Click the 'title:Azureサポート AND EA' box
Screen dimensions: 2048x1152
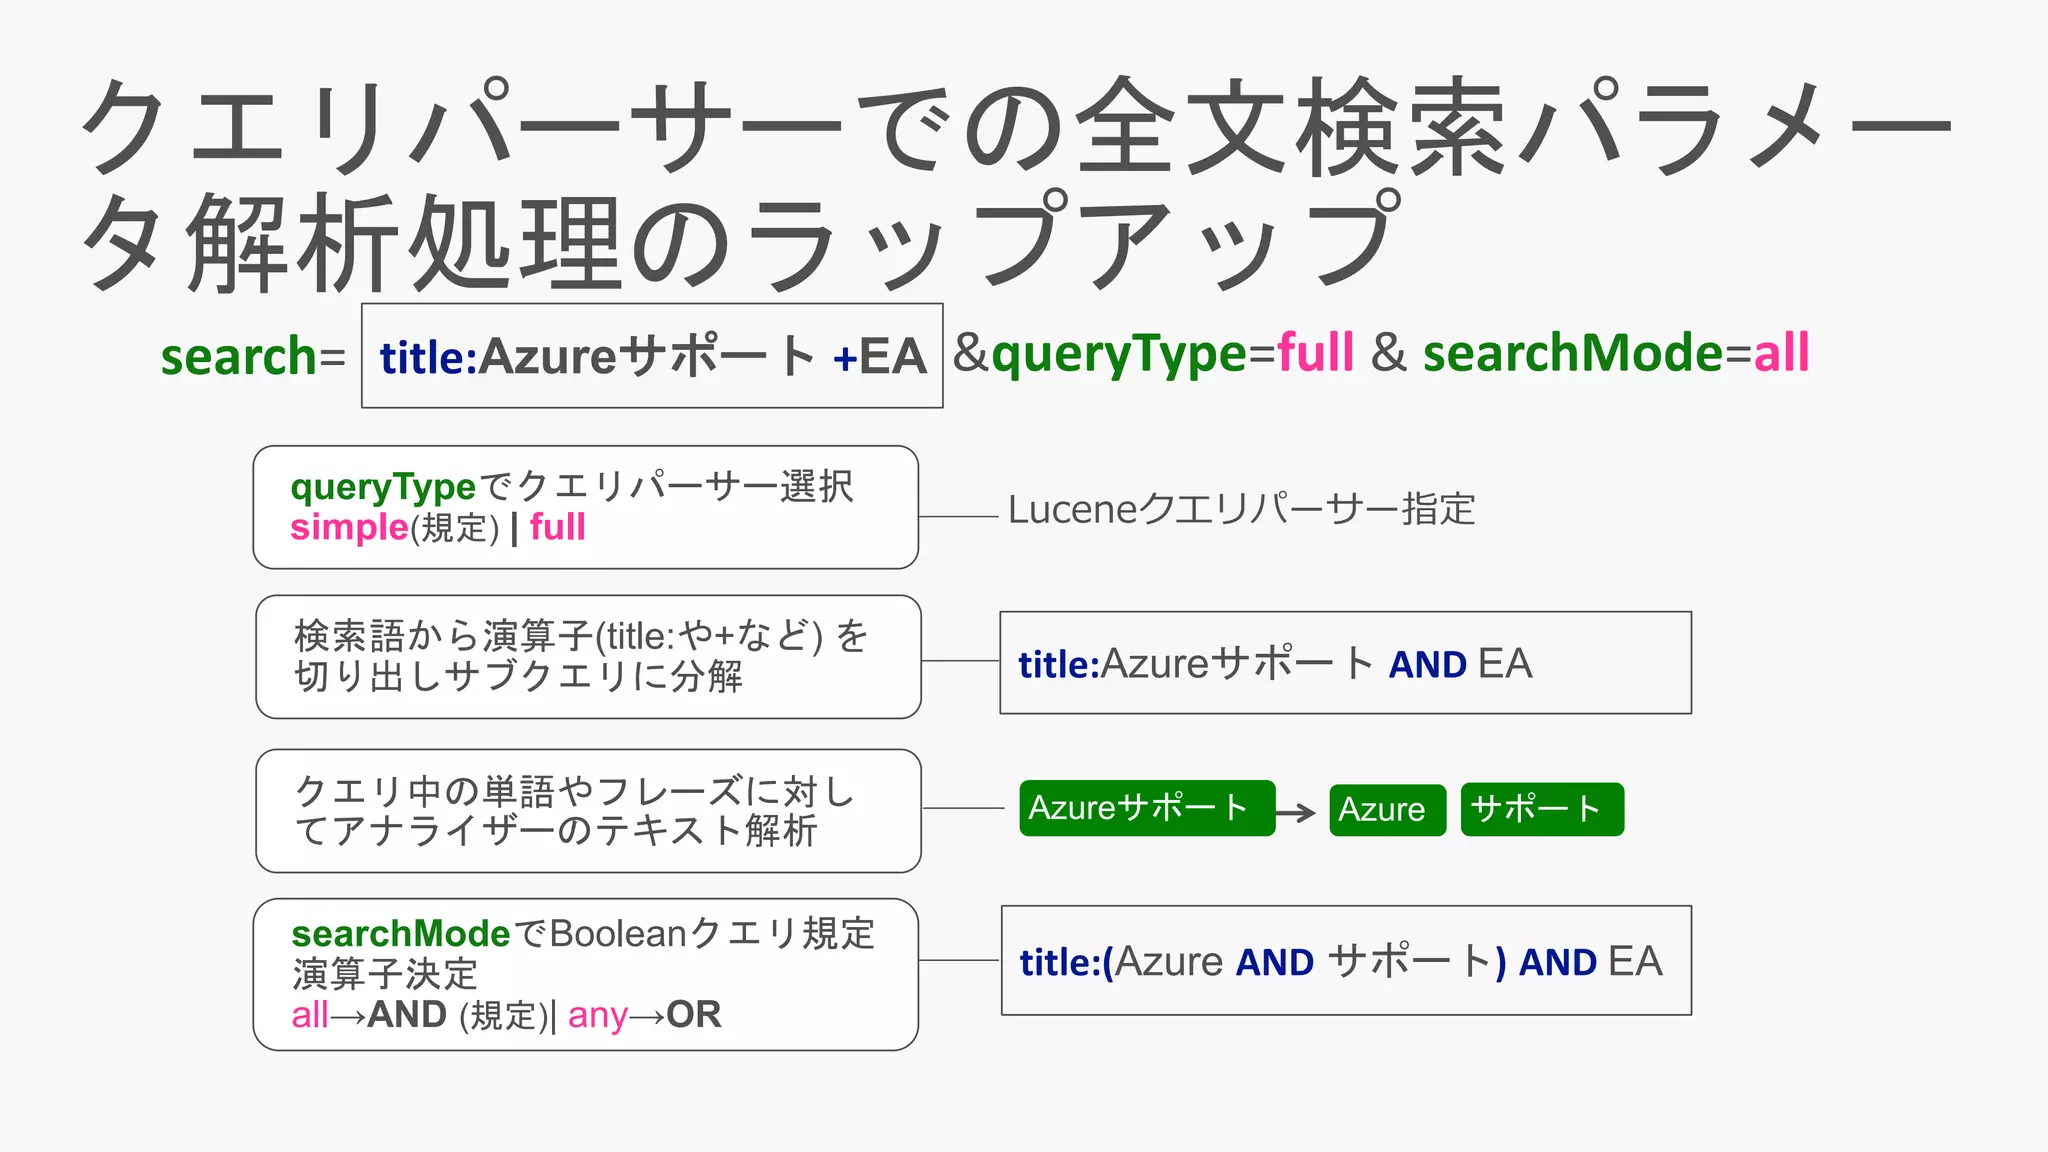[1345, 663]
